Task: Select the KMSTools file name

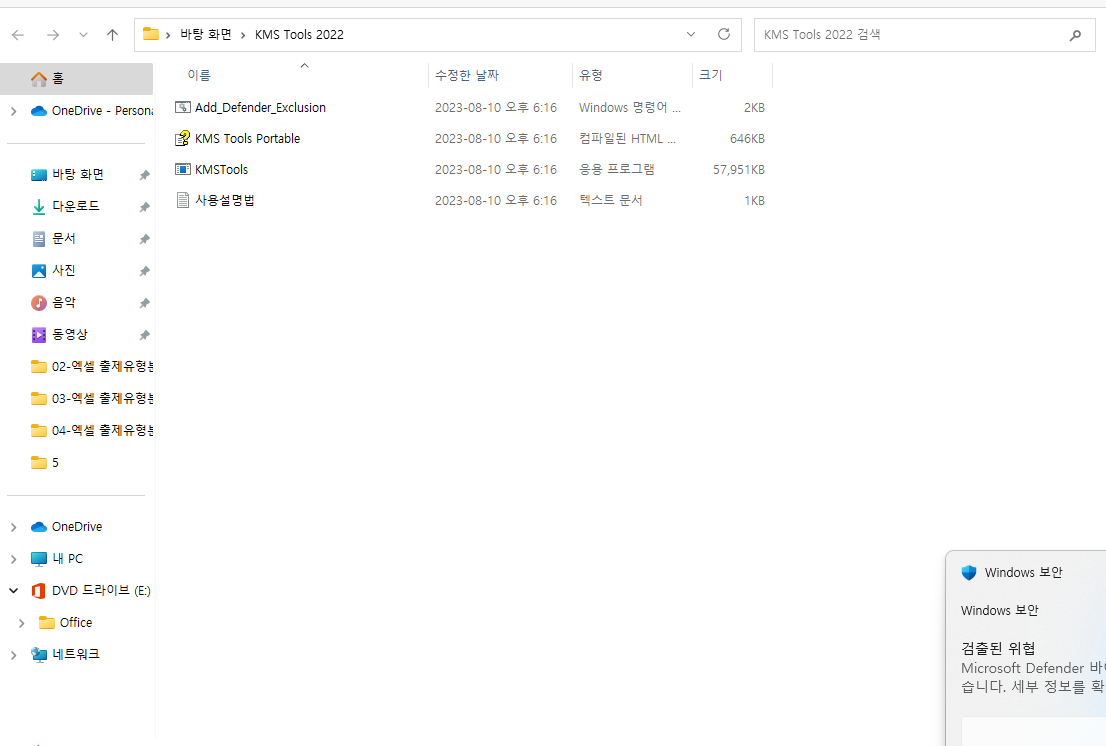Action: (x=221, y=169)
